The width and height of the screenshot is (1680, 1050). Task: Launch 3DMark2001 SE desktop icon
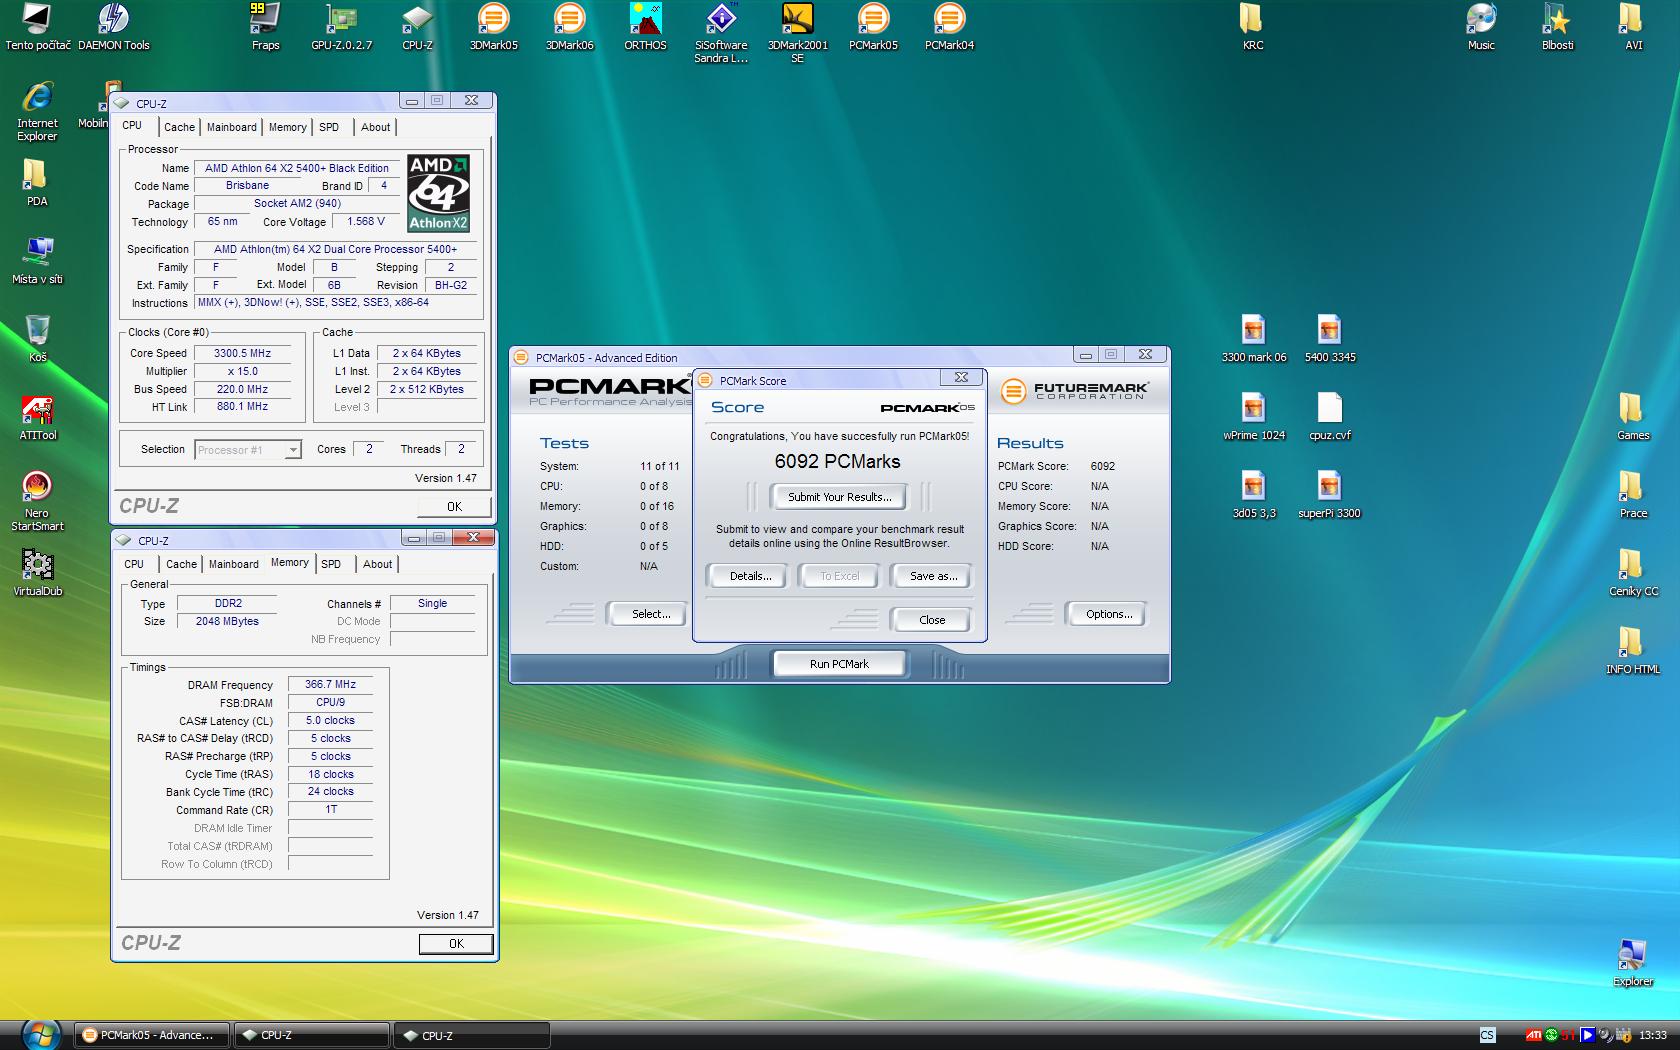tap(797, 33)
